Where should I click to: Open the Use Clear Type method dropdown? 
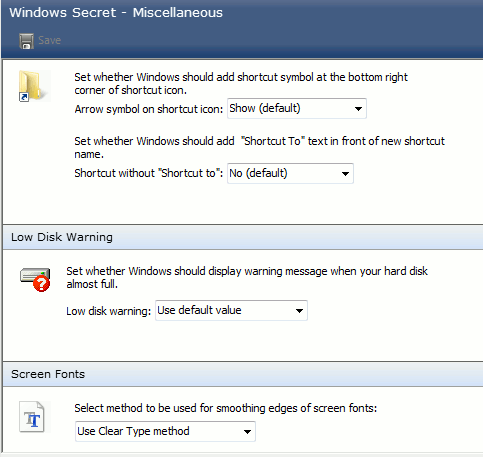click(165, 431)
